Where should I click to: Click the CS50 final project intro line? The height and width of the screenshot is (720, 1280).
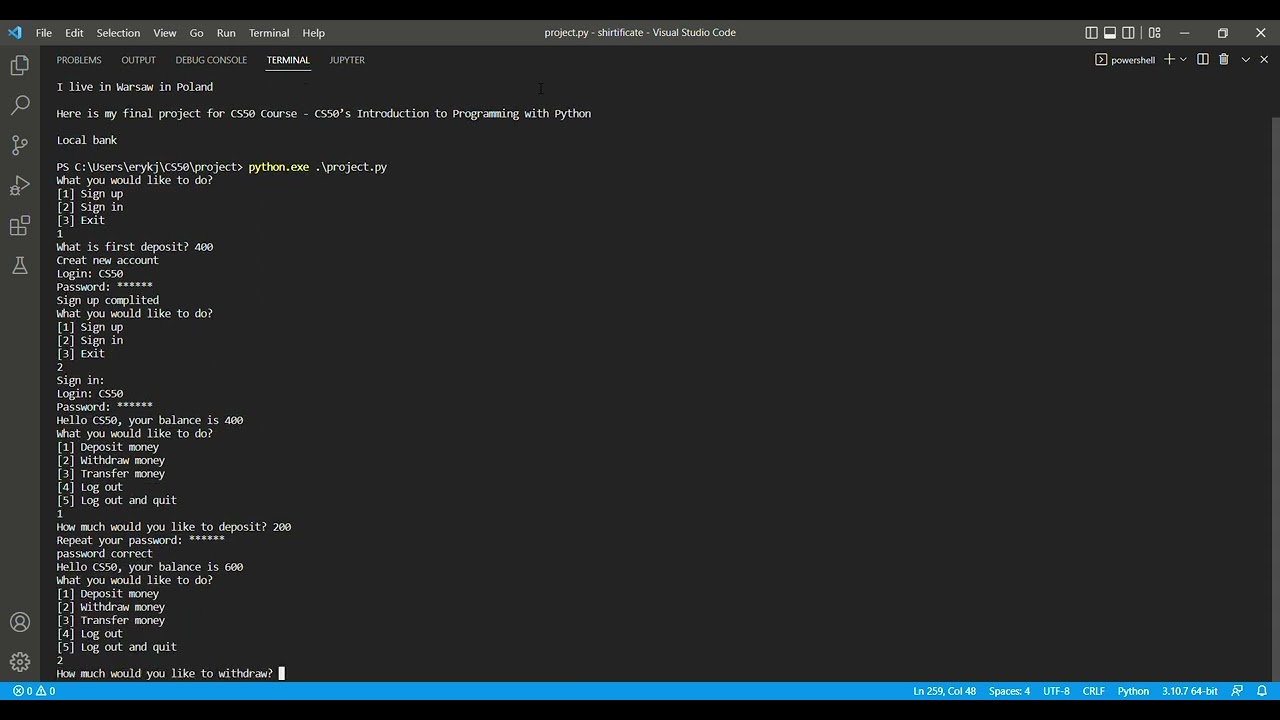[324, 114]
